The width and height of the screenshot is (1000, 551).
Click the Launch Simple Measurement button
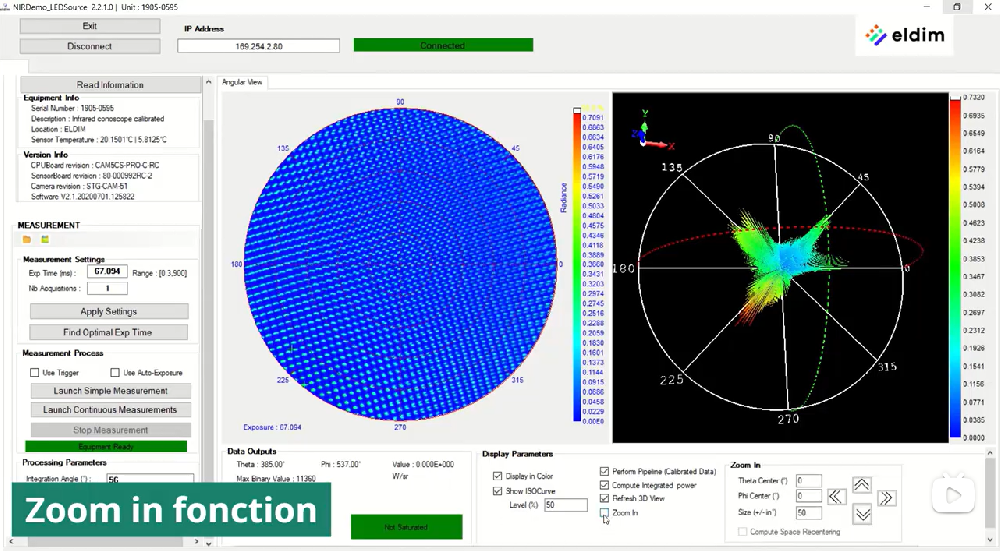point(111,391)
